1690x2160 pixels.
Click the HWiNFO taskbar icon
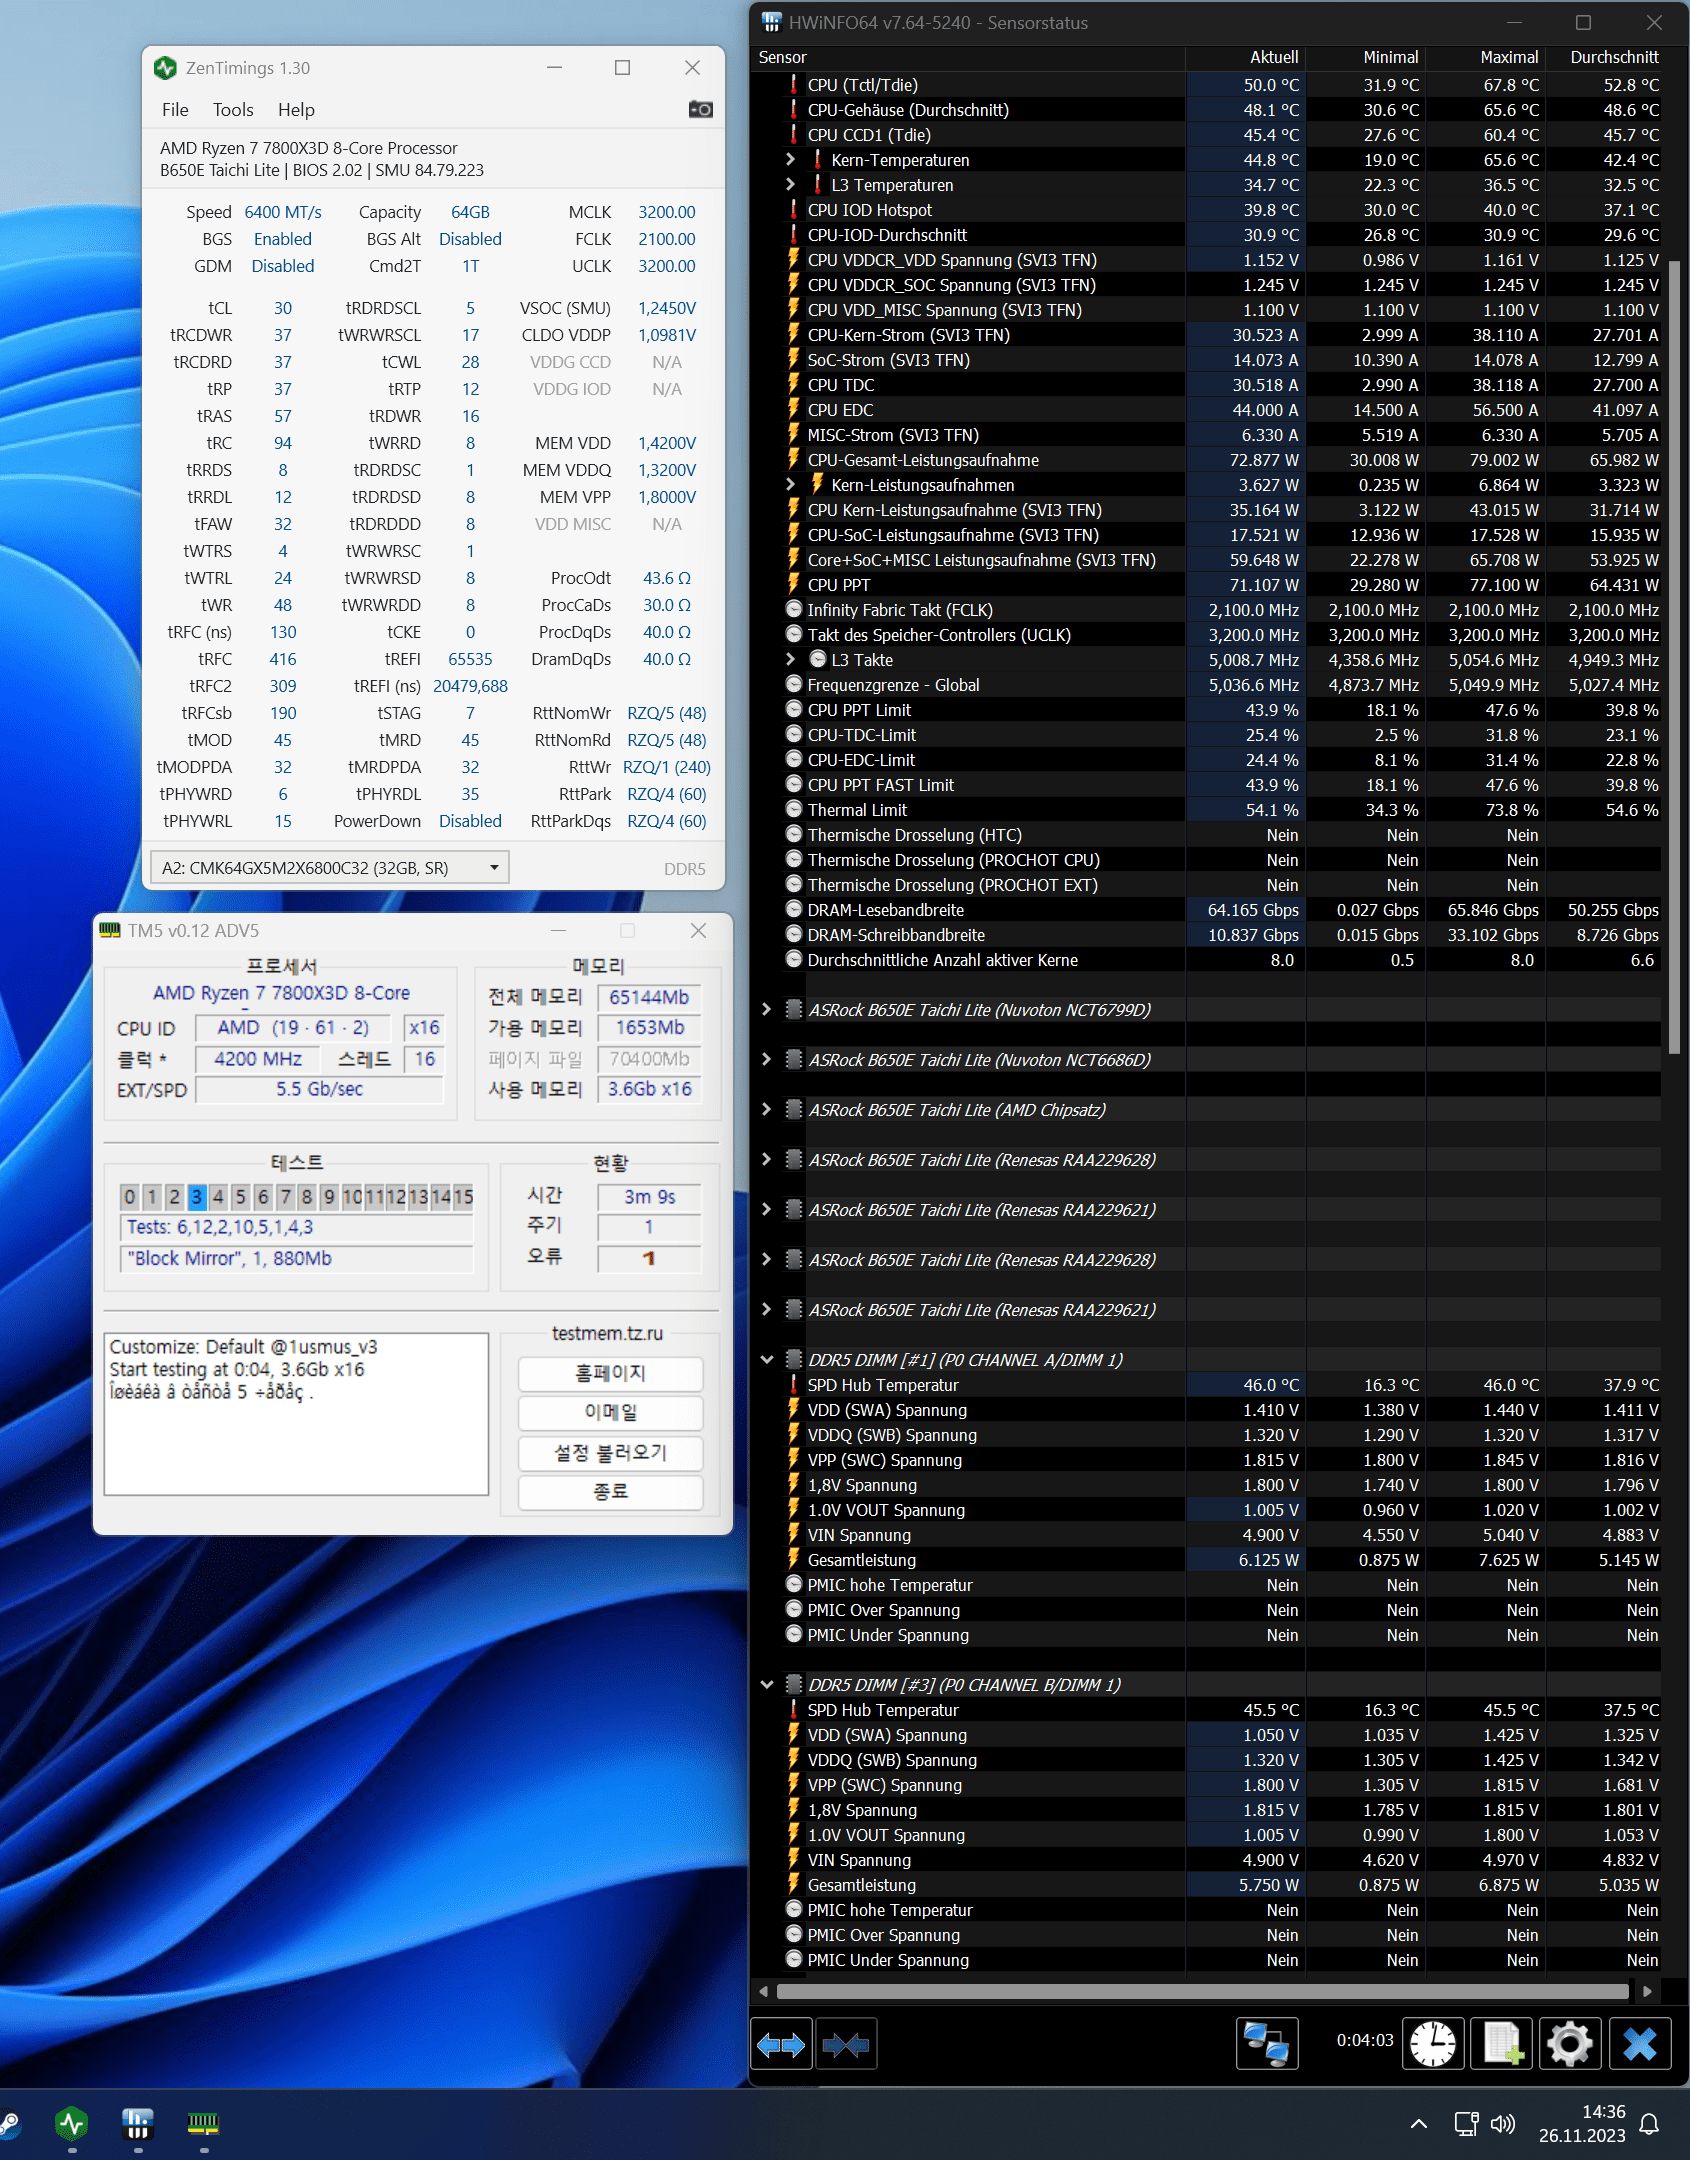click(x=137, y=2123)
